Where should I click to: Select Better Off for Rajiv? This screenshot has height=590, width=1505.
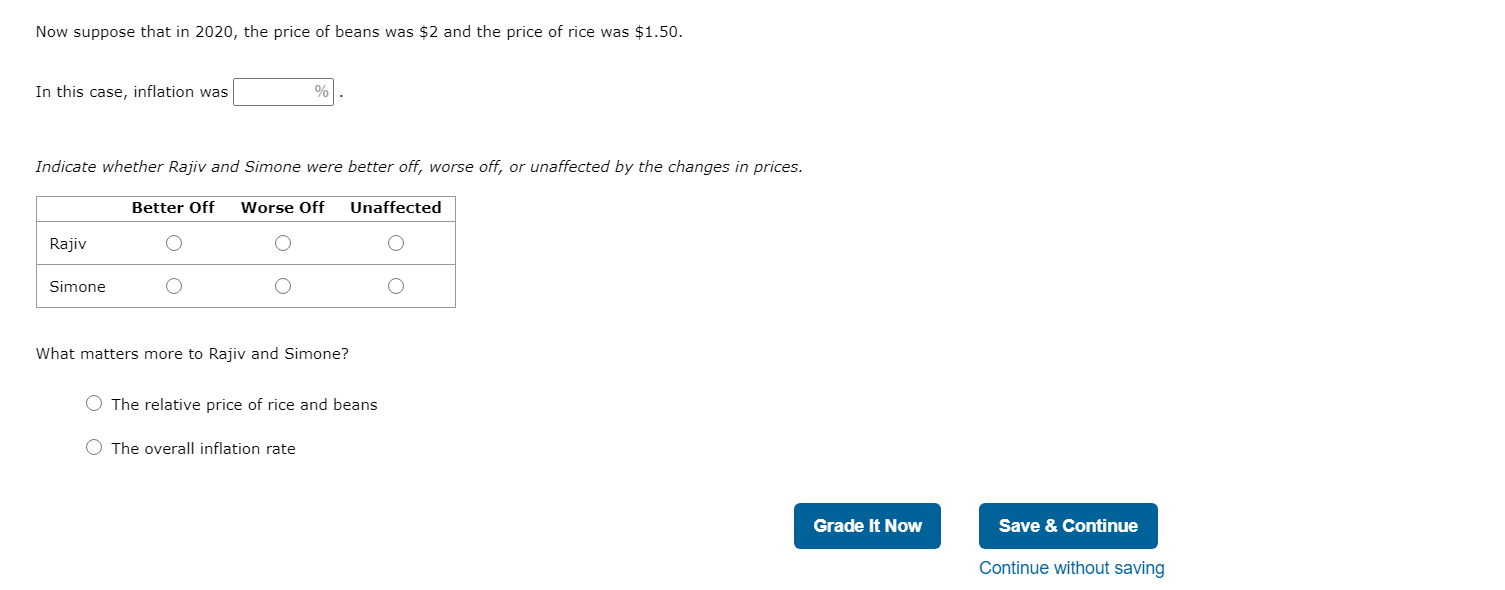pos(173,242)
